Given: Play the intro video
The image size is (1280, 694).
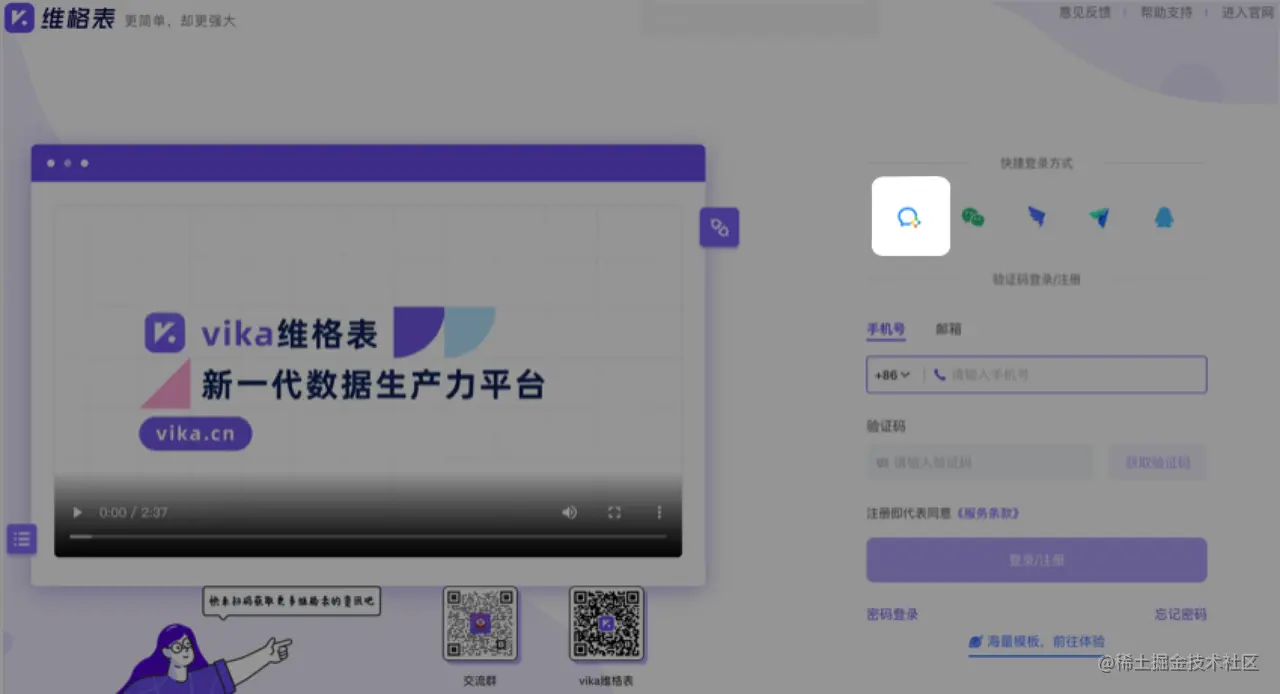Looking at the screenshot, I should tap(77, 512).
